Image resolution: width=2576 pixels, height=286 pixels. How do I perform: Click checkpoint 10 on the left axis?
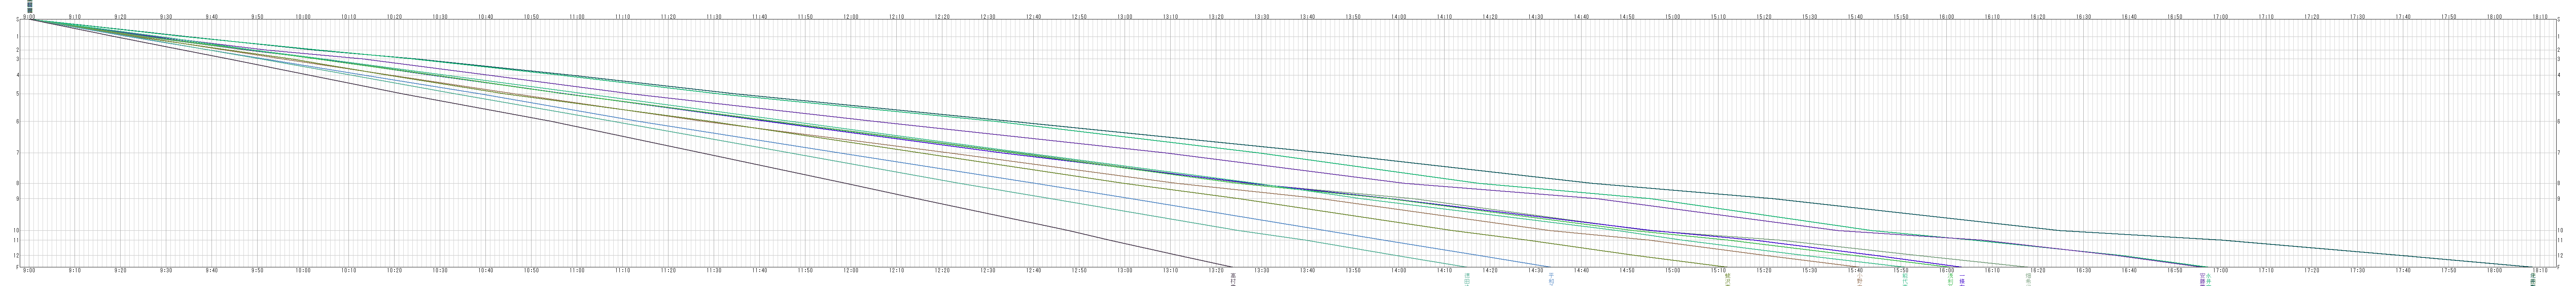(x=16, y=230)
